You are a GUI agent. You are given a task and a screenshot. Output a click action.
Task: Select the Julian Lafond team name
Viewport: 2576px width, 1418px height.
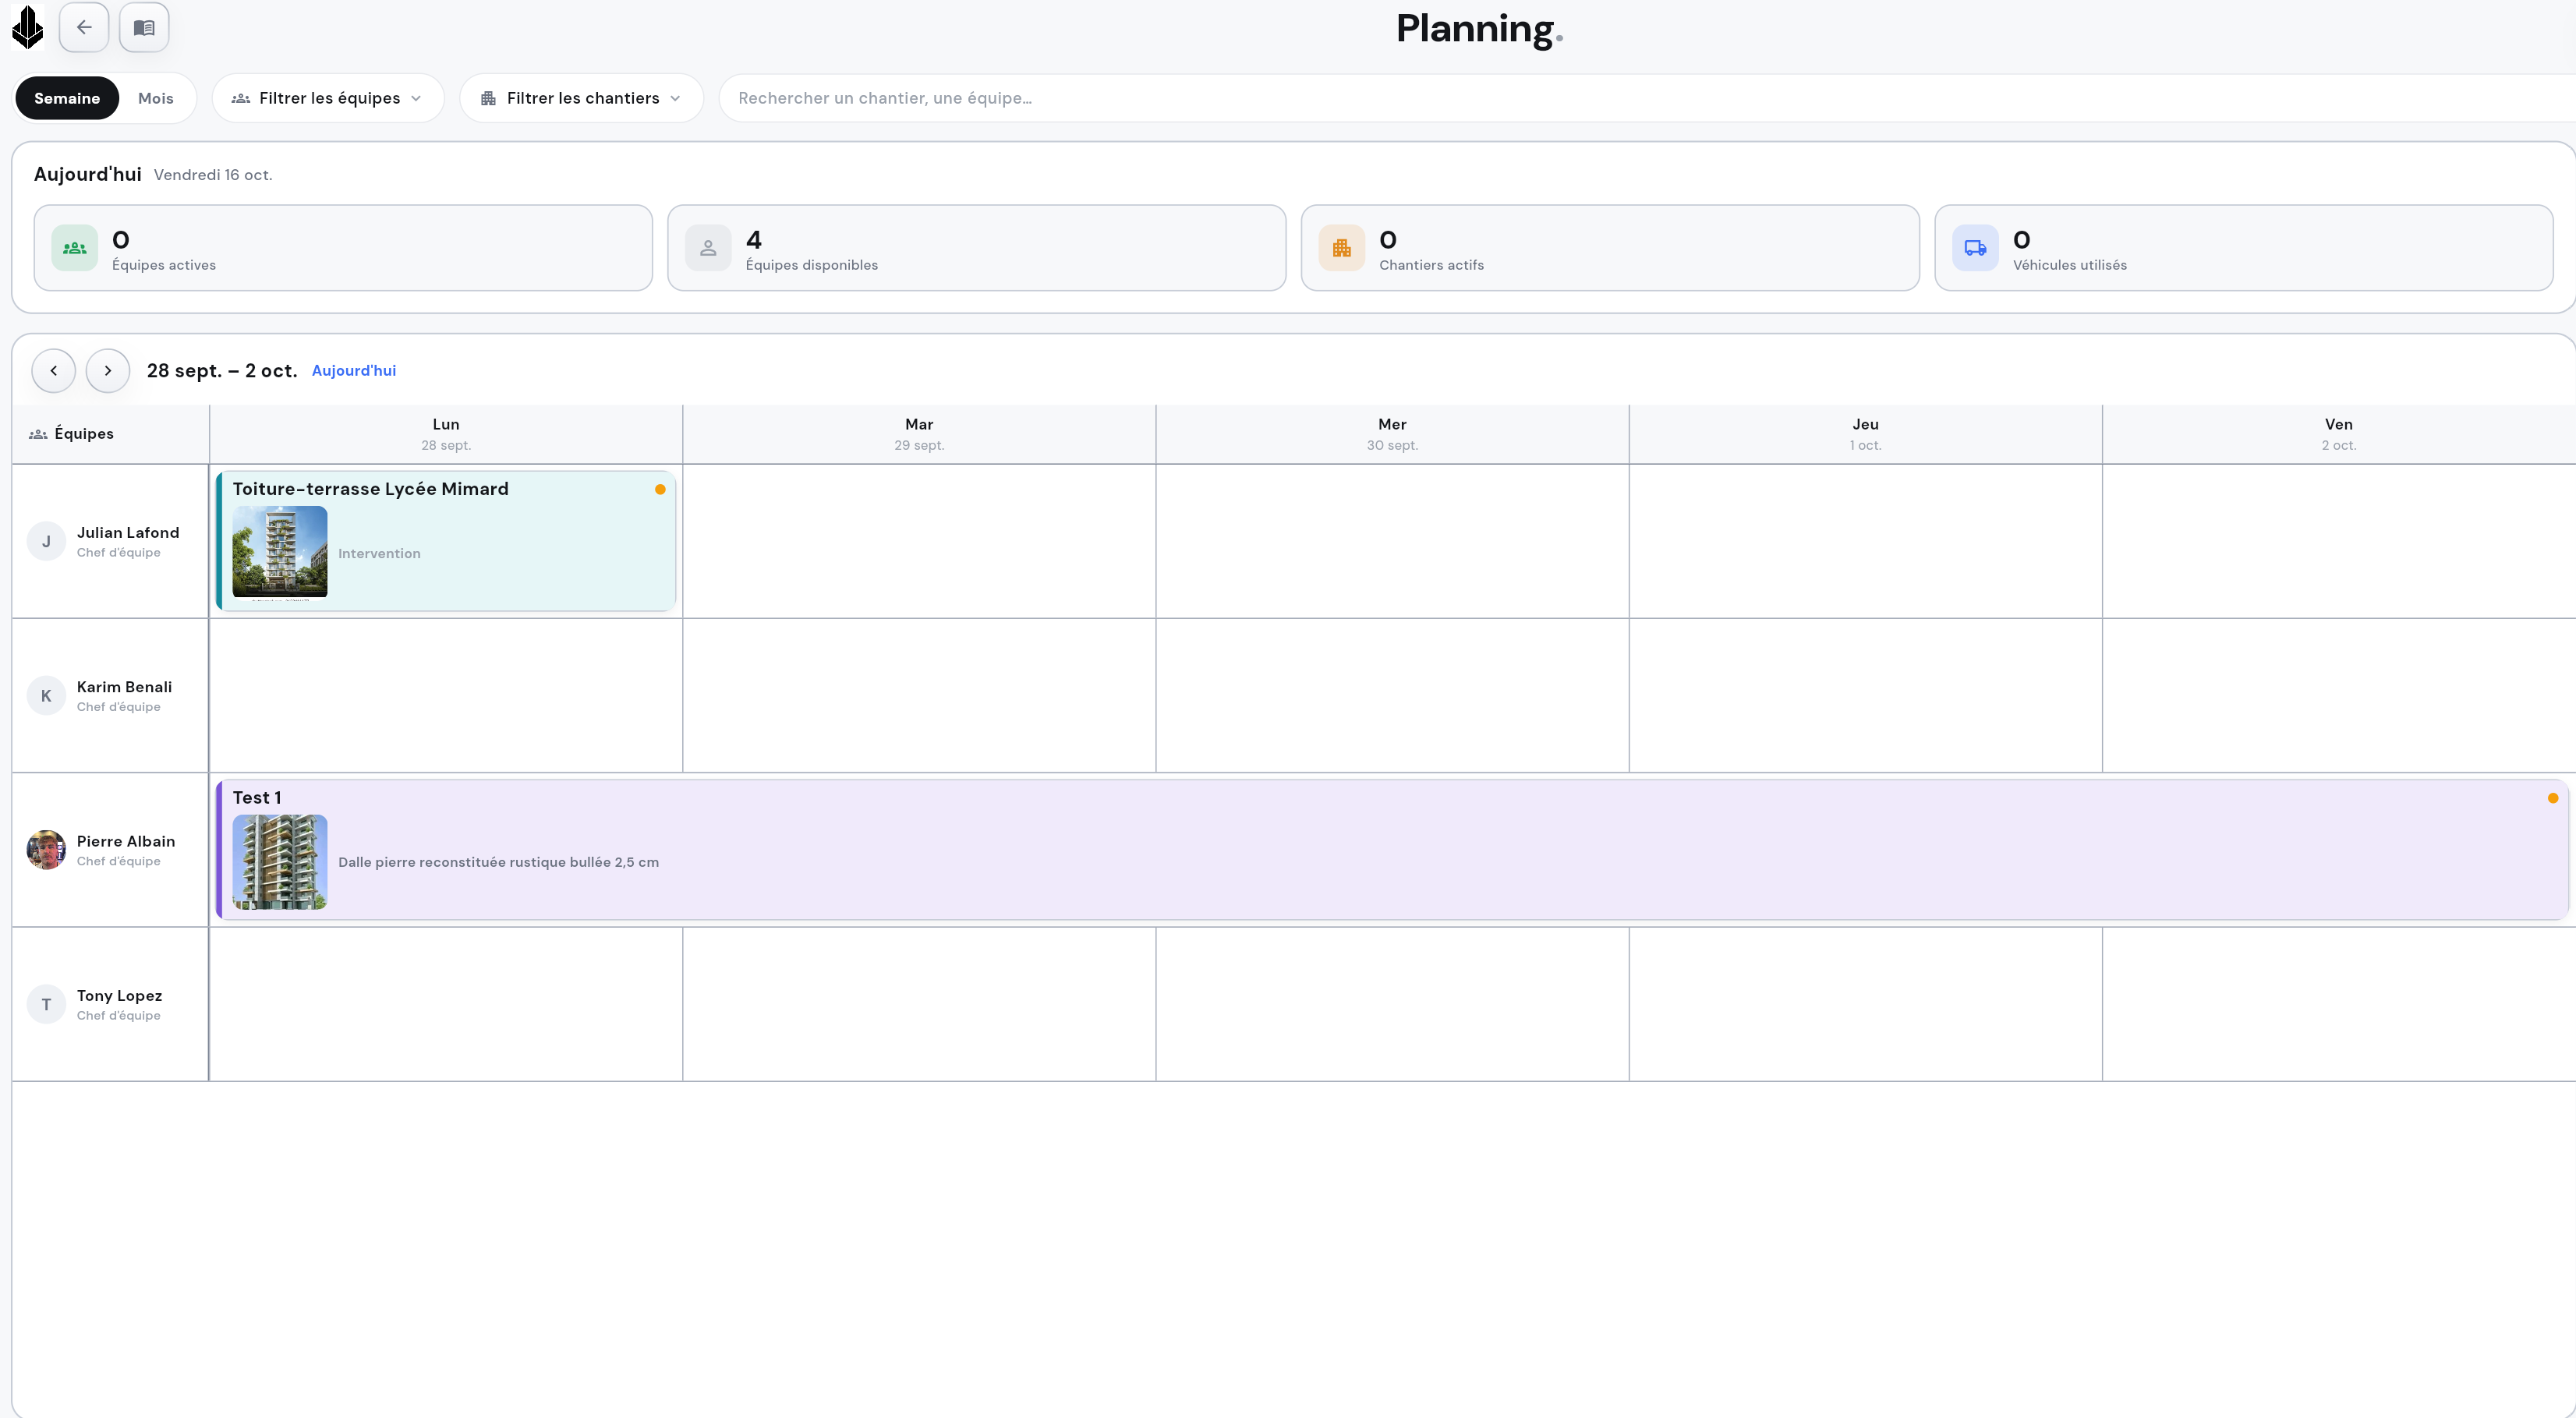point(128,533)
